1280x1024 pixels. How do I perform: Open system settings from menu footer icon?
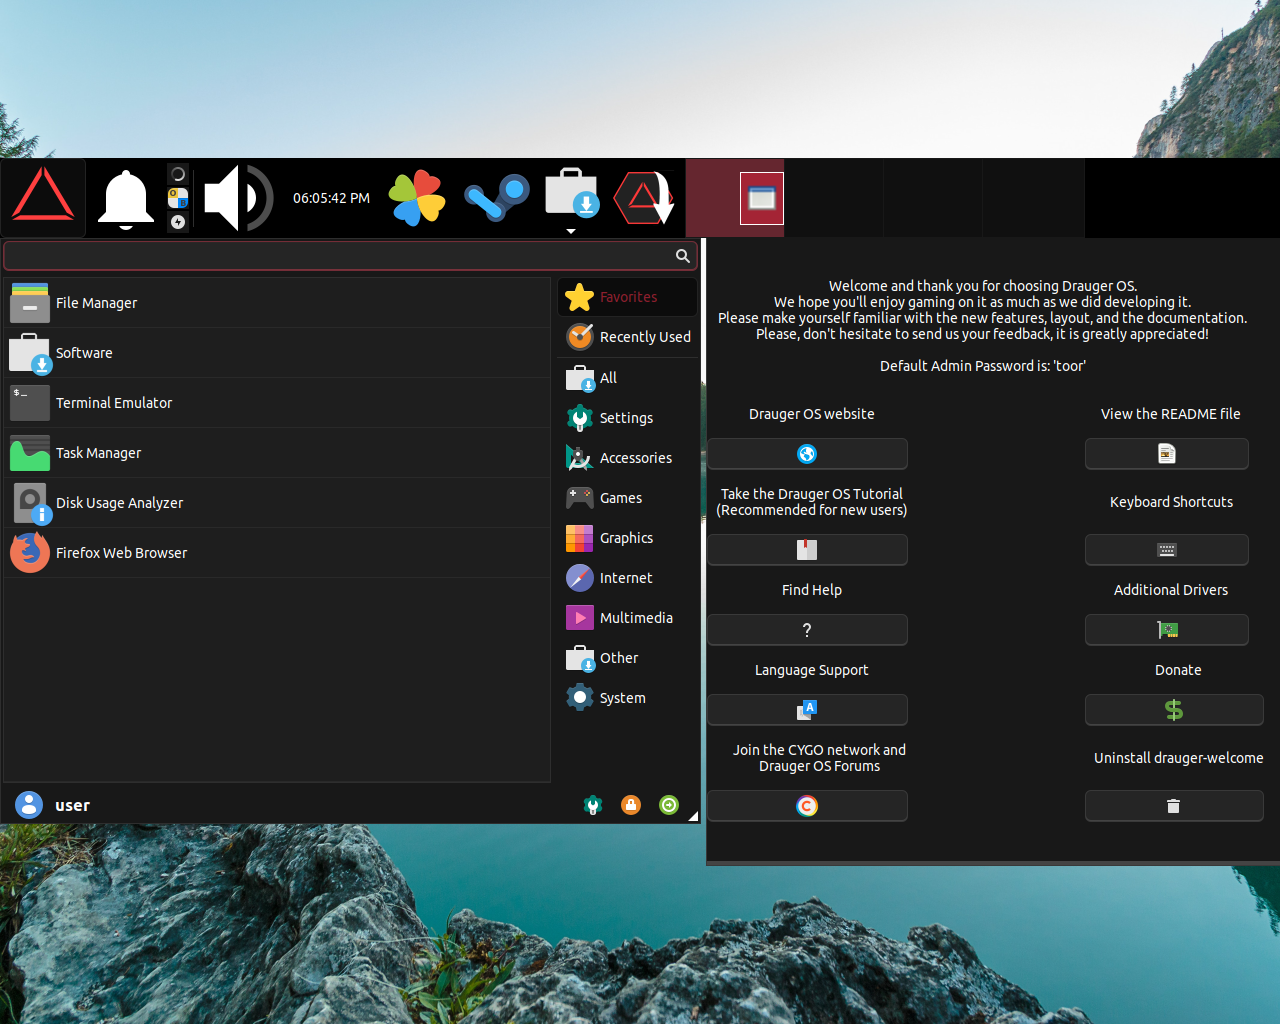pyautogui.click(x=593, y=805)
